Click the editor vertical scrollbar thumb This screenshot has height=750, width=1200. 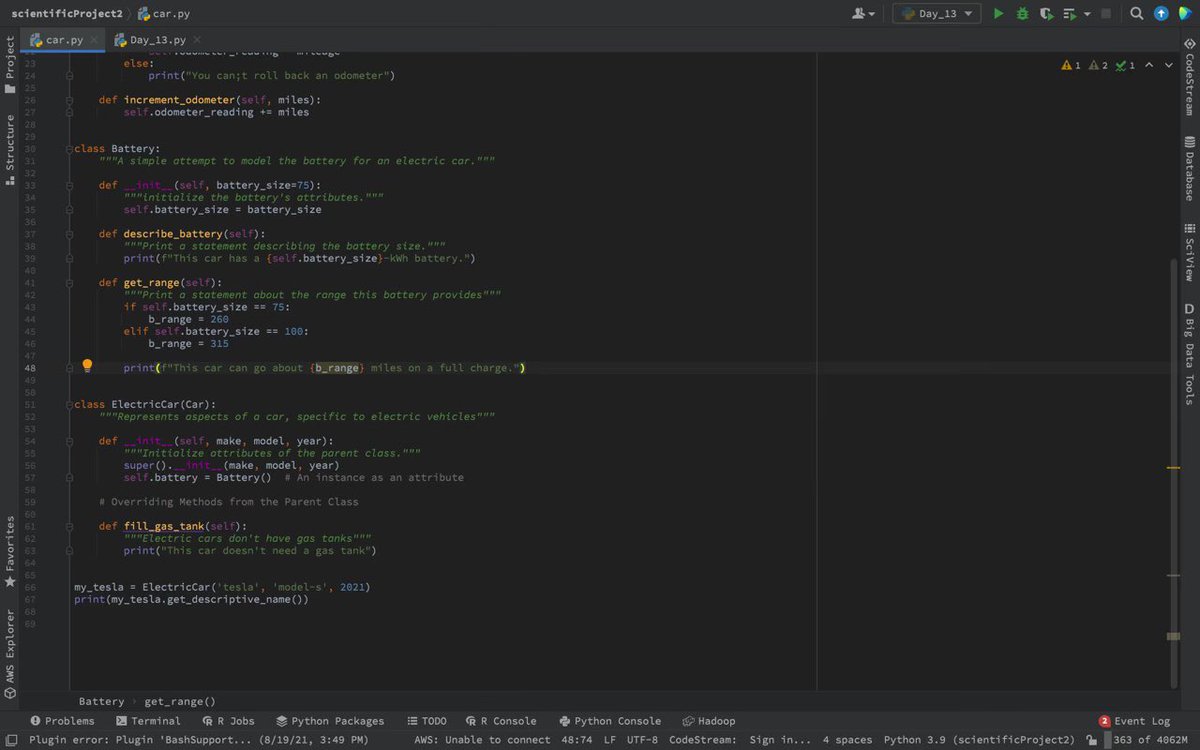click(1173, 472)
